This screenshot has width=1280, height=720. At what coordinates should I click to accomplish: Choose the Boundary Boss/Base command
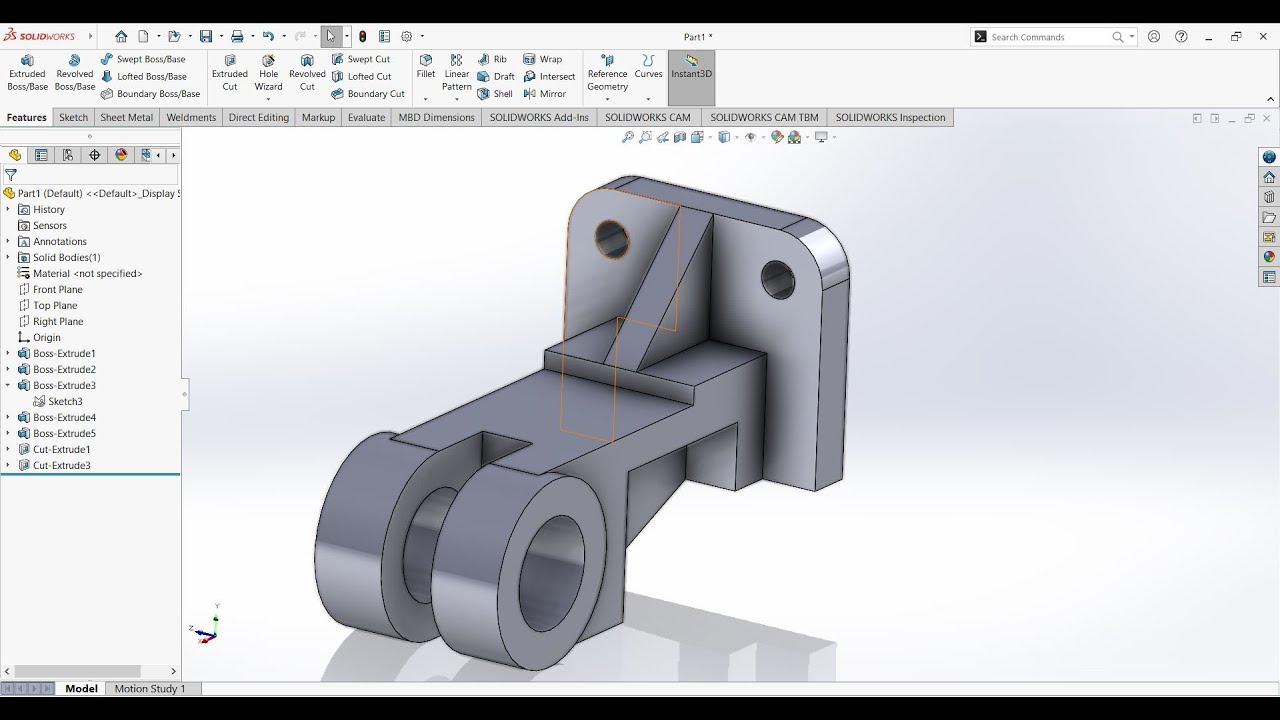[x=150, y=94]
